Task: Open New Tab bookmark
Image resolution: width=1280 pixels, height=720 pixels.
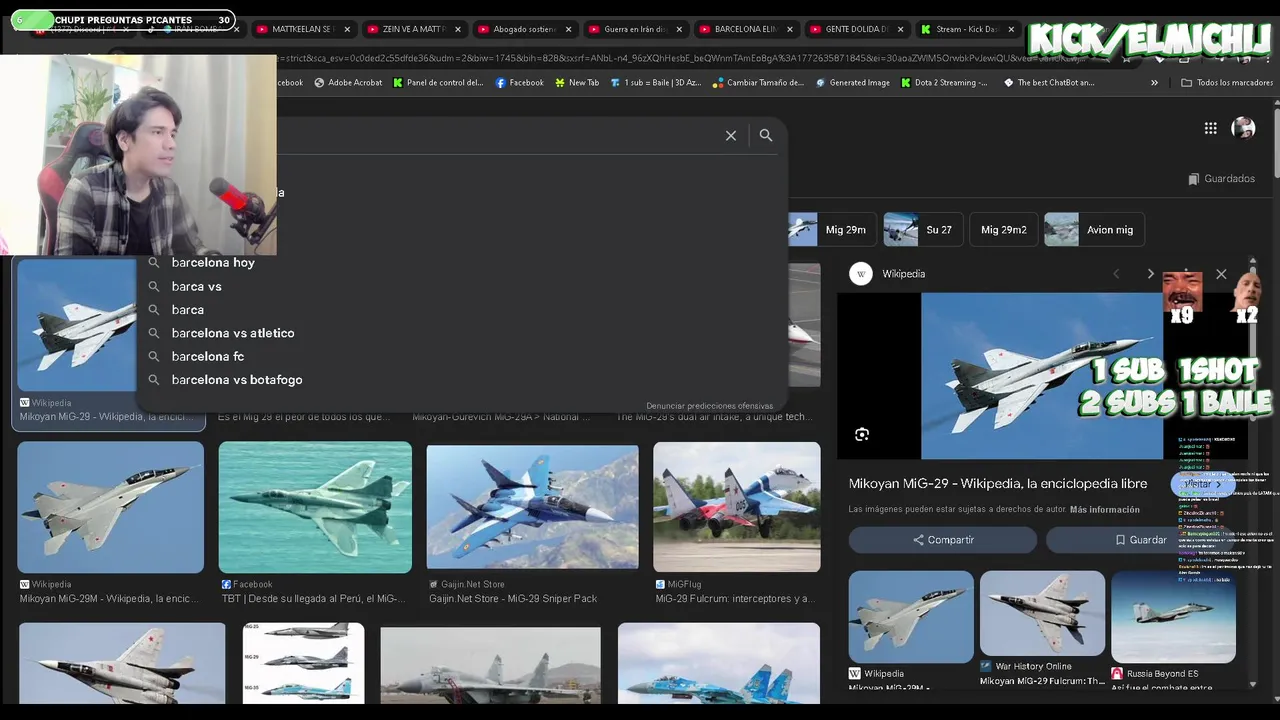Action: [x=577, y=83]
